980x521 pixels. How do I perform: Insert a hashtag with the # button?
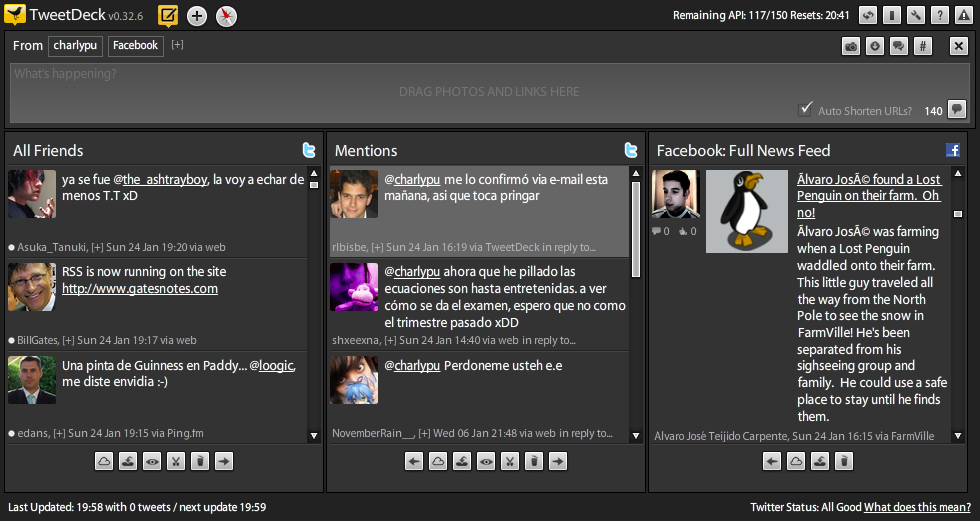[922, 46]
